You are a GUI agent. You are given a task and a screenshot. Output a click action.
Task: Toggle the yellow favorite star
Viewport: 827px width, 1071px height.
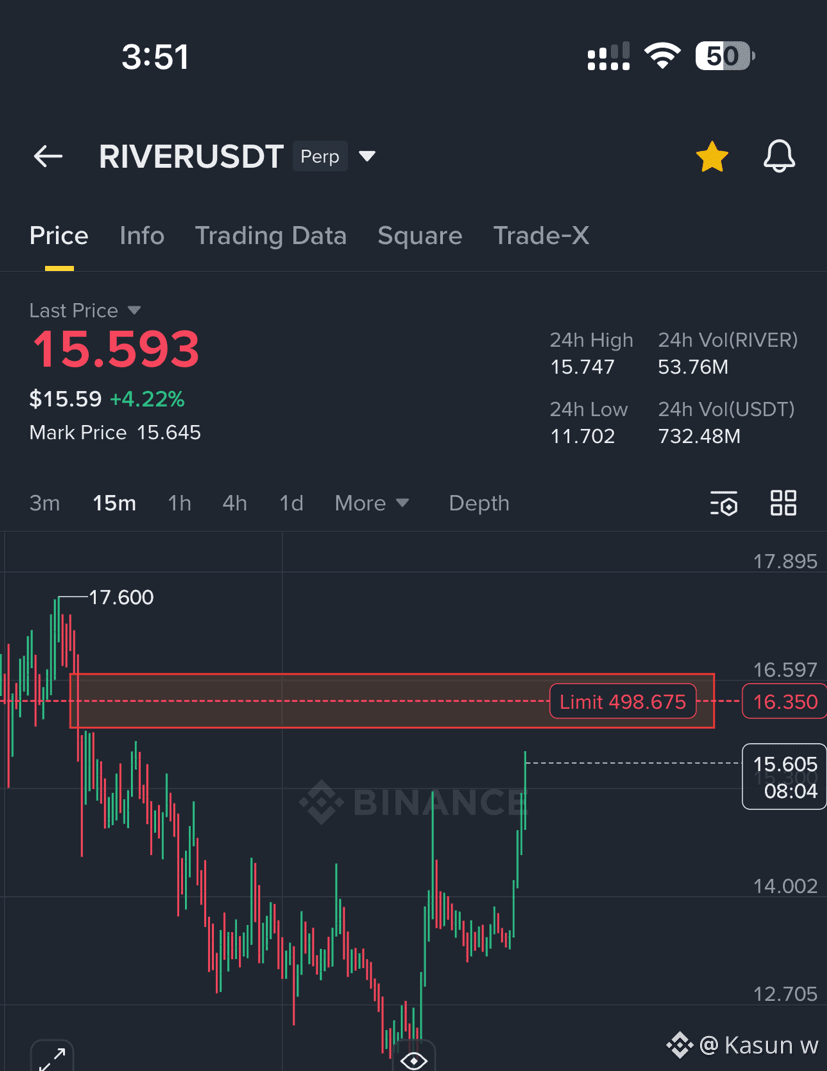pyautogui.click(x=712, y=156)
